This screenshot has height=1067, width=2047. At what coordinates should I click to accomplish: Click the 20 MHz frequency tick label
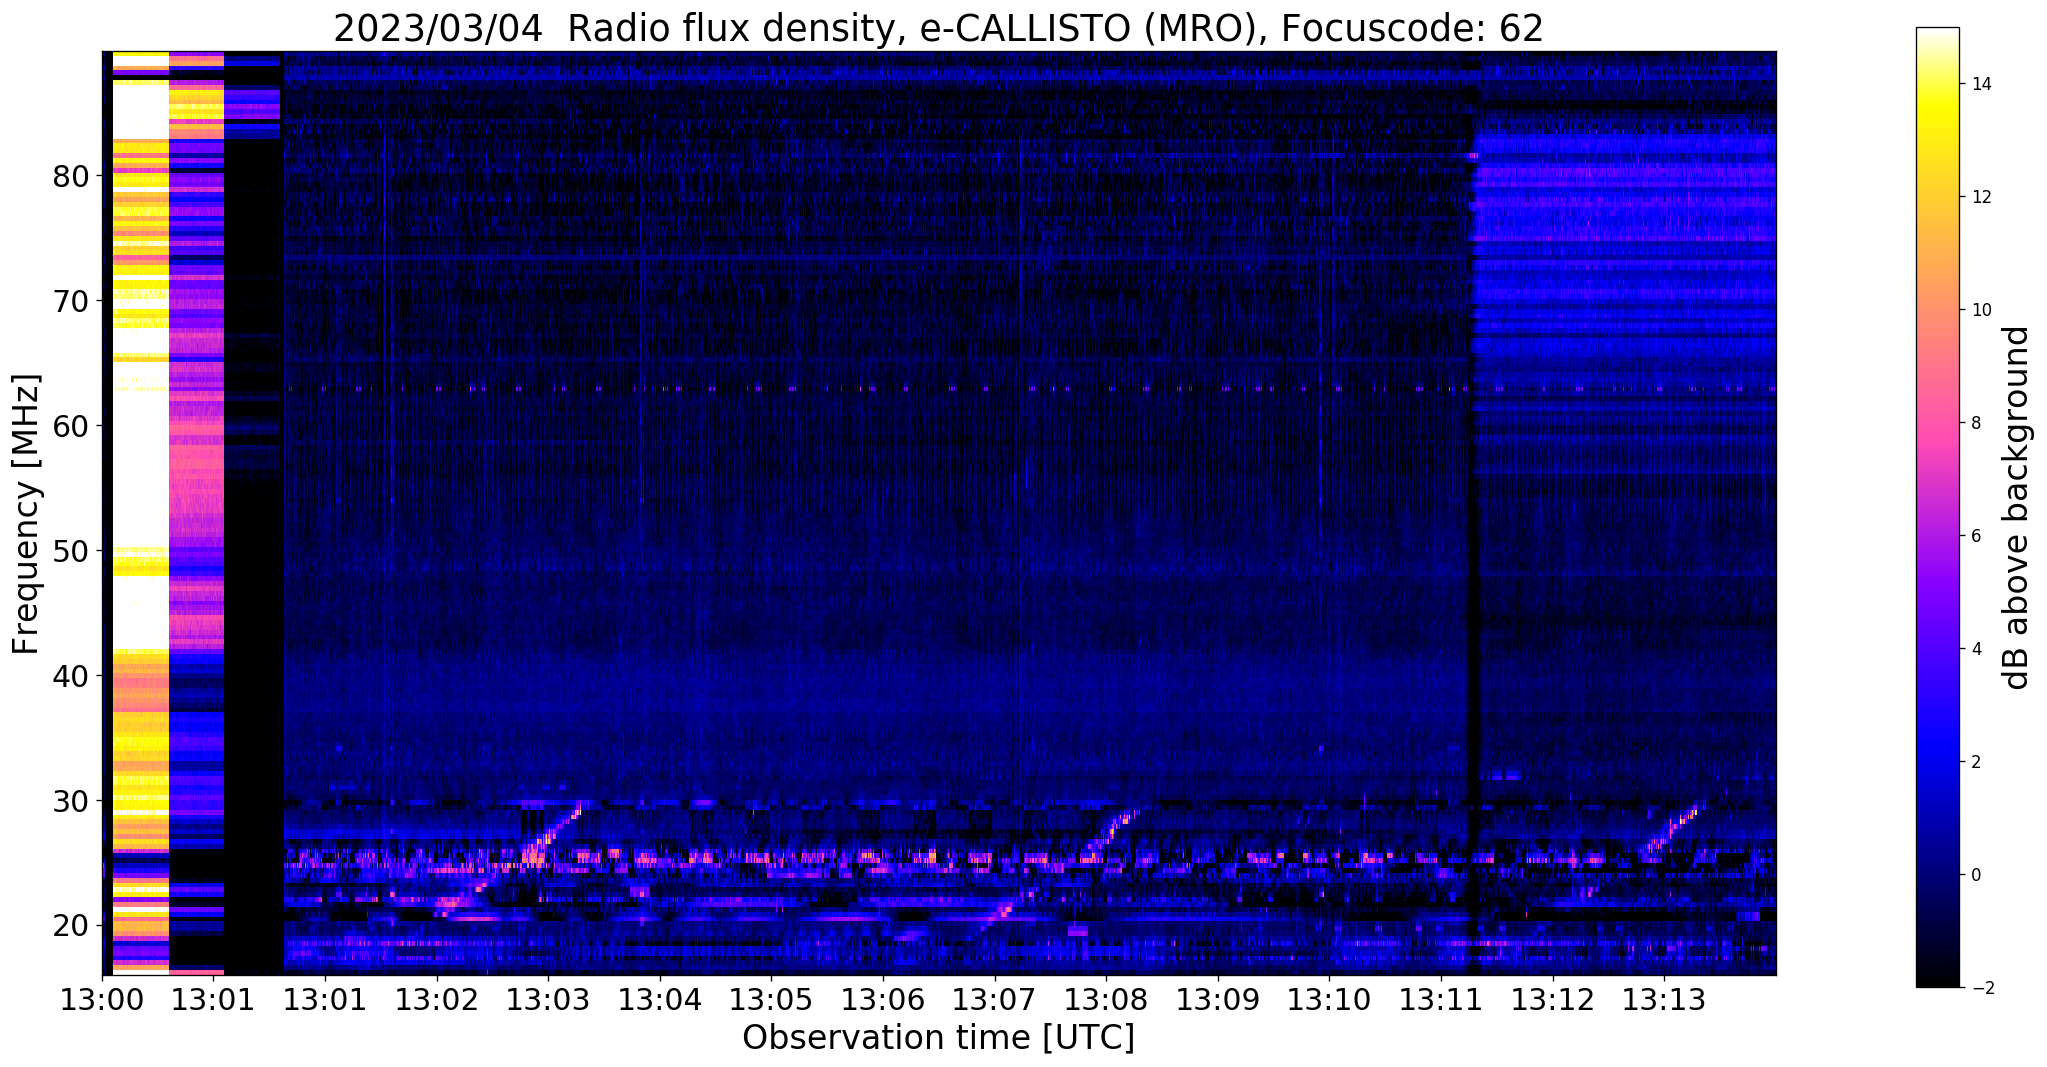point(71,926)
